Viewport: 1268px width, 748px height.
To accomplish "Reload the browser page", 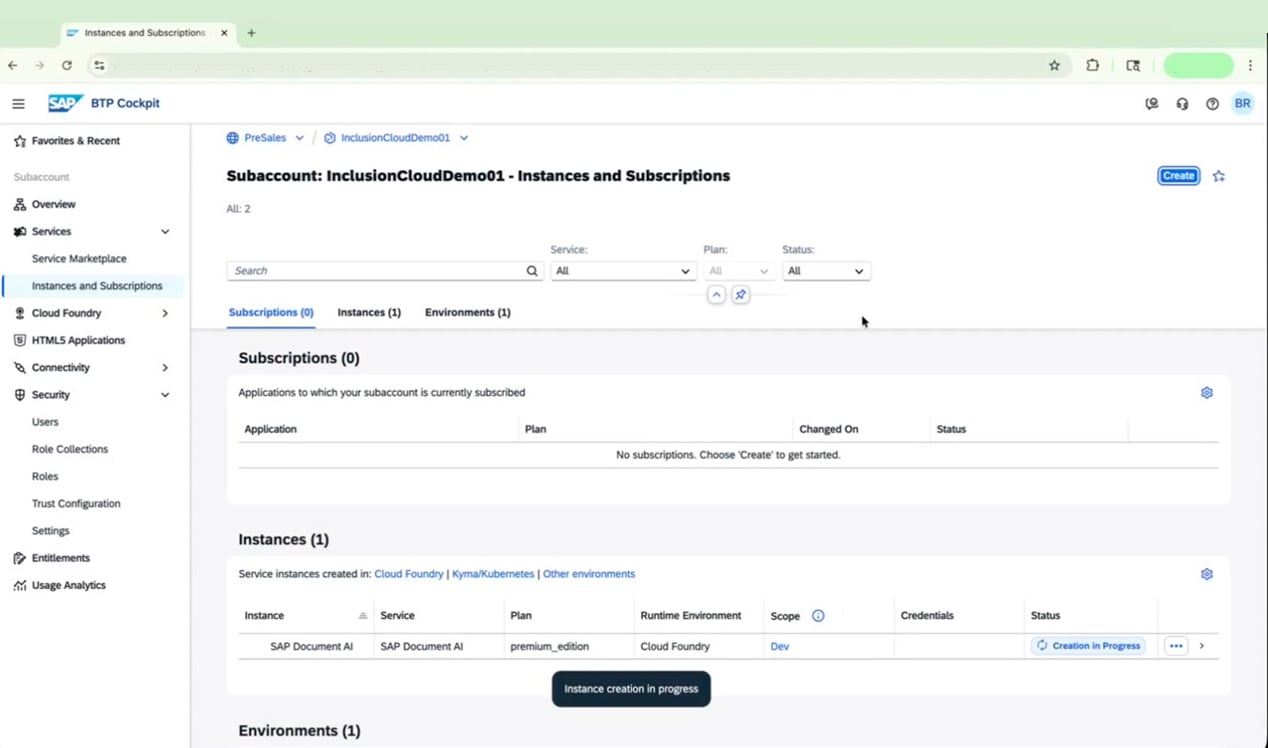I will (67, 65).
